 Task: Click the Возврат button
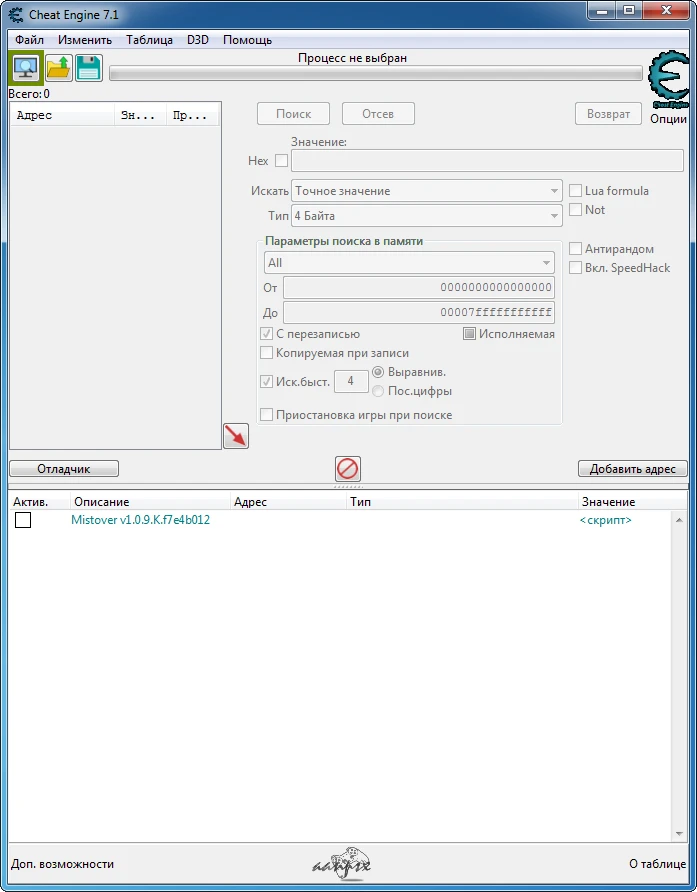coord(608,114)
